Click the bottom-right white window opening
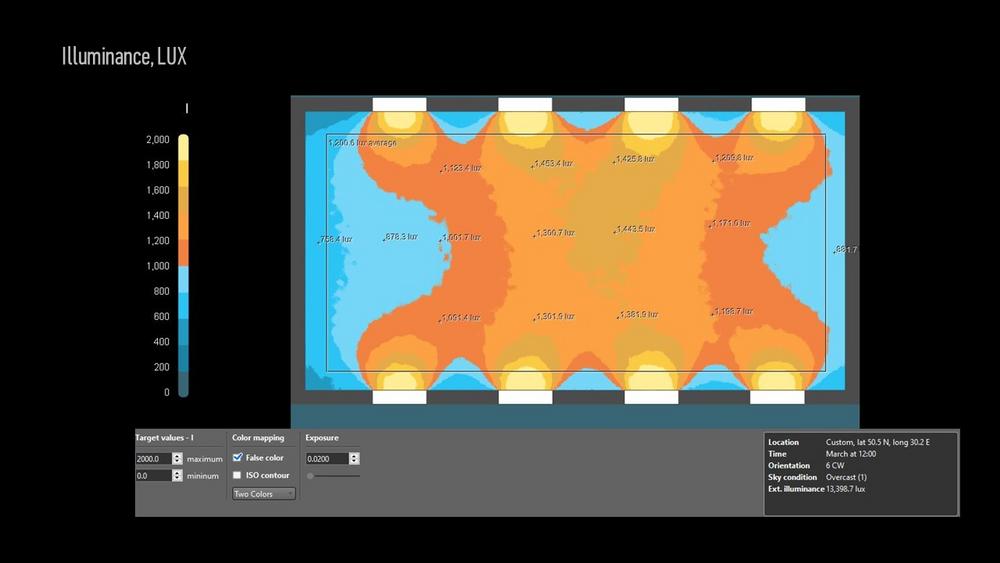Image resolution: width=1000 pixels, height=563 pixels. [778, 397]
